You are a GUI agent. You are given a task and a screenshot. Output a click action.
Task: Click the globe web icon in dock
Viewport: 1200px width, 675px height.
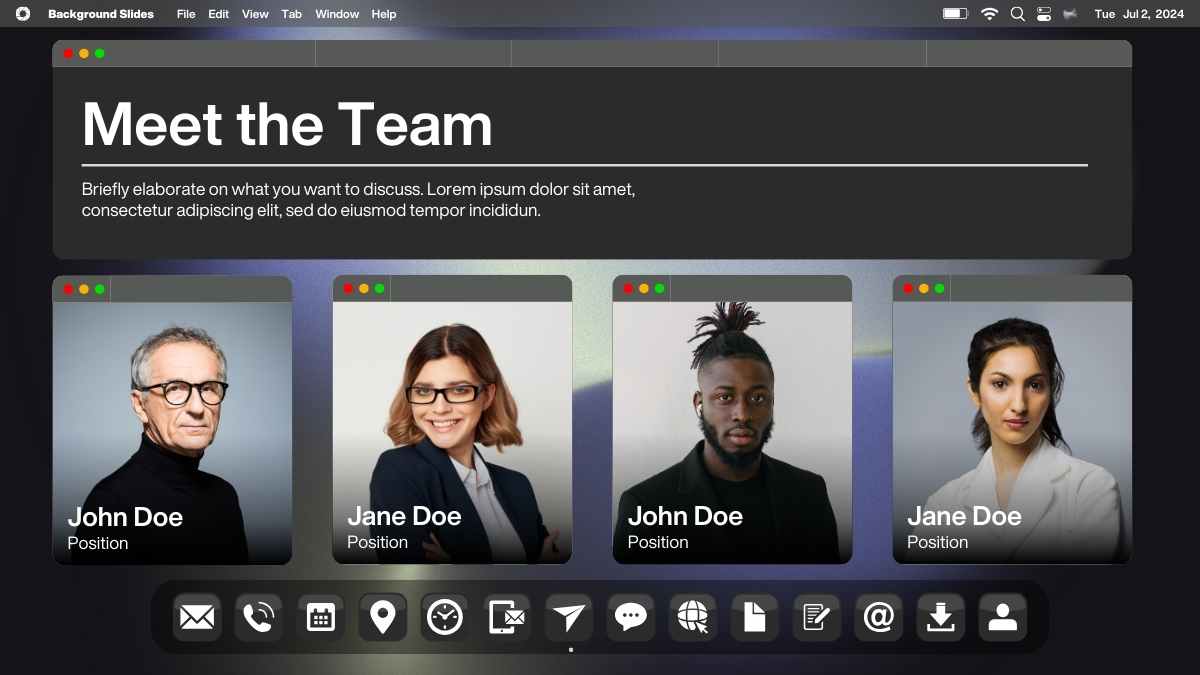[693, 617]
